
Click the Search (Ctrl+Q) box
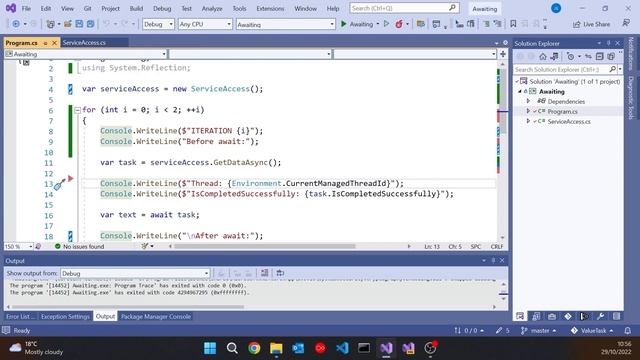point(404,8)
